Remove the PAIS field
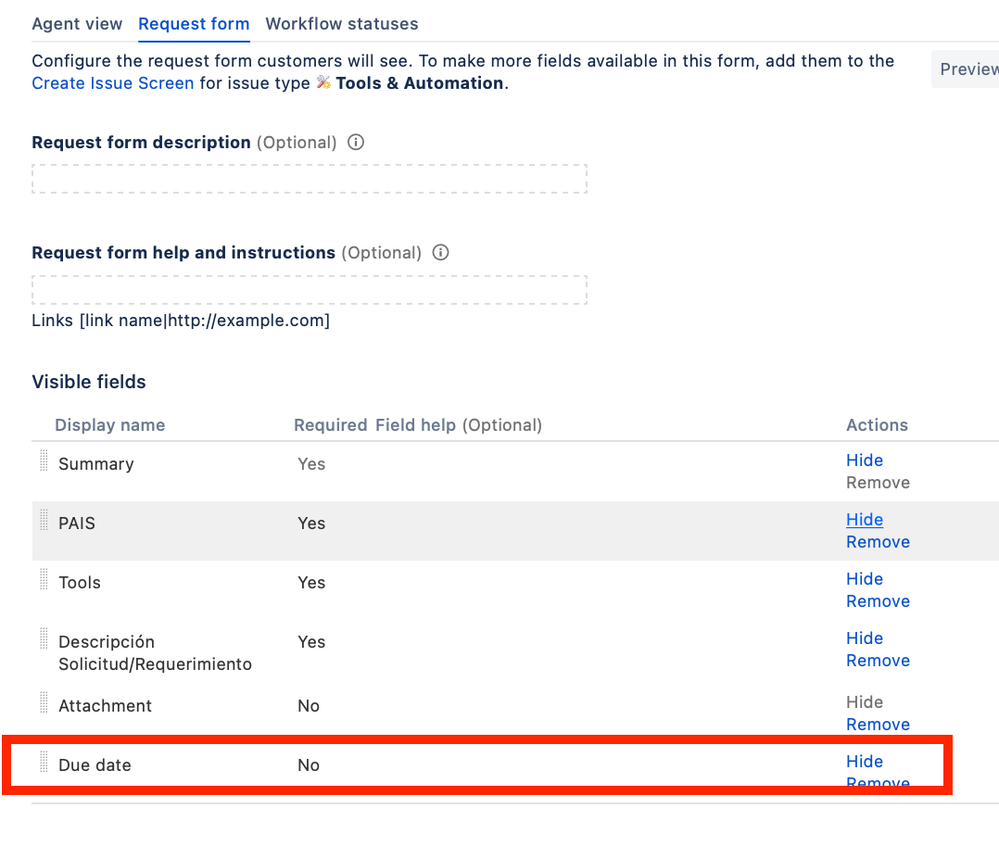 click(877, 542)
